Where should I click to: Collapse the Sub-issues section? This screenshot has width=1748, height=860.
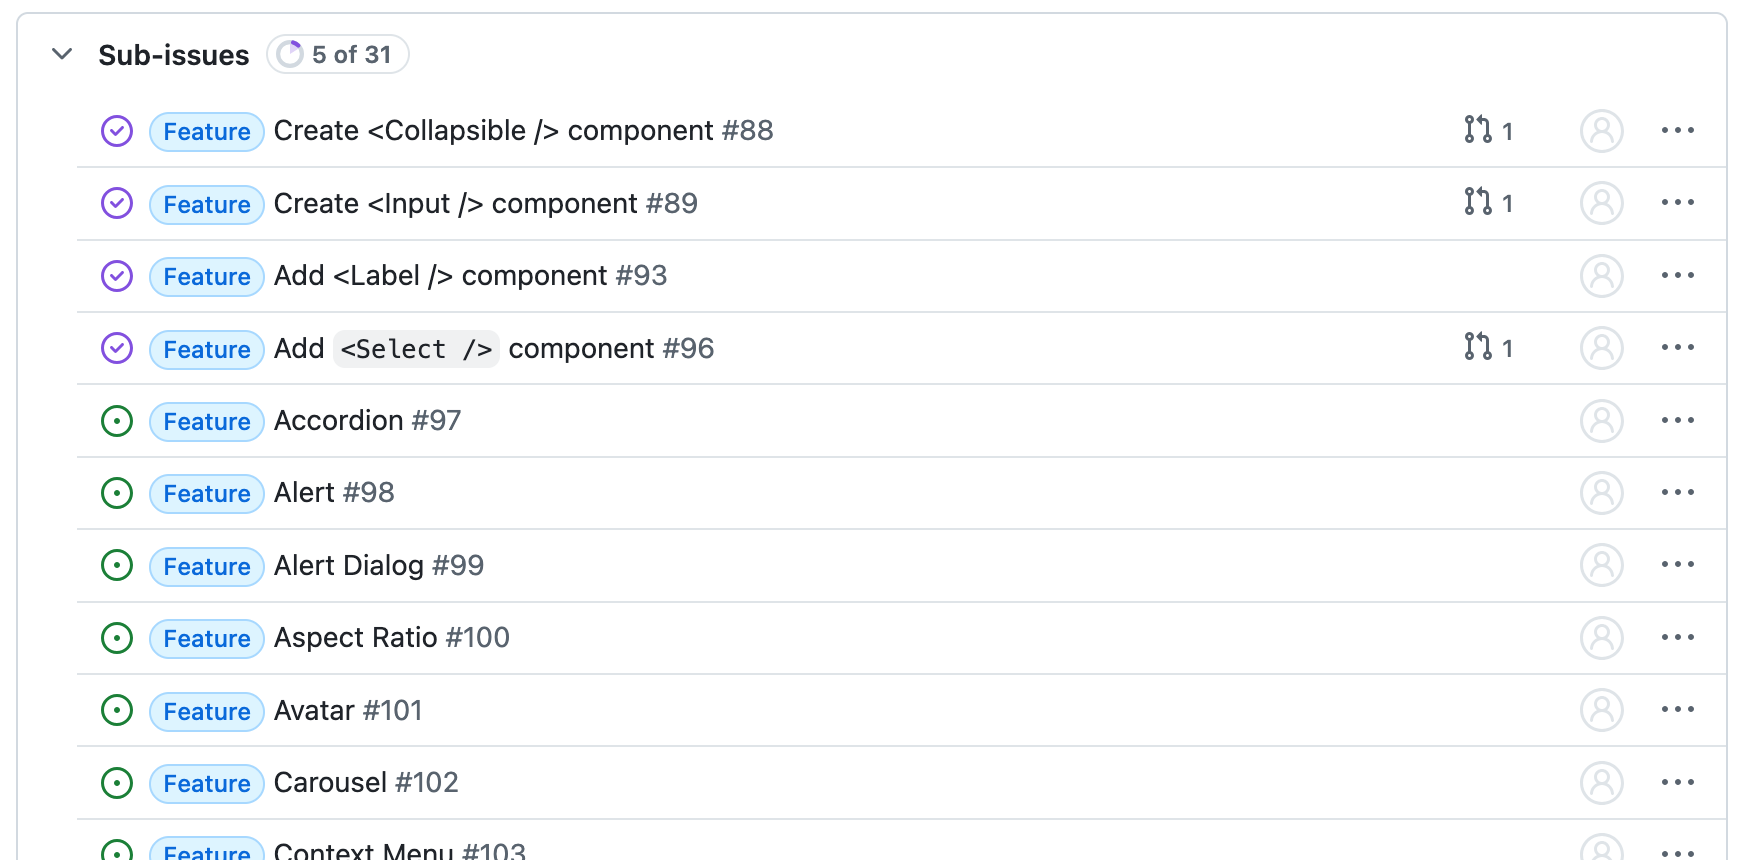62,55
